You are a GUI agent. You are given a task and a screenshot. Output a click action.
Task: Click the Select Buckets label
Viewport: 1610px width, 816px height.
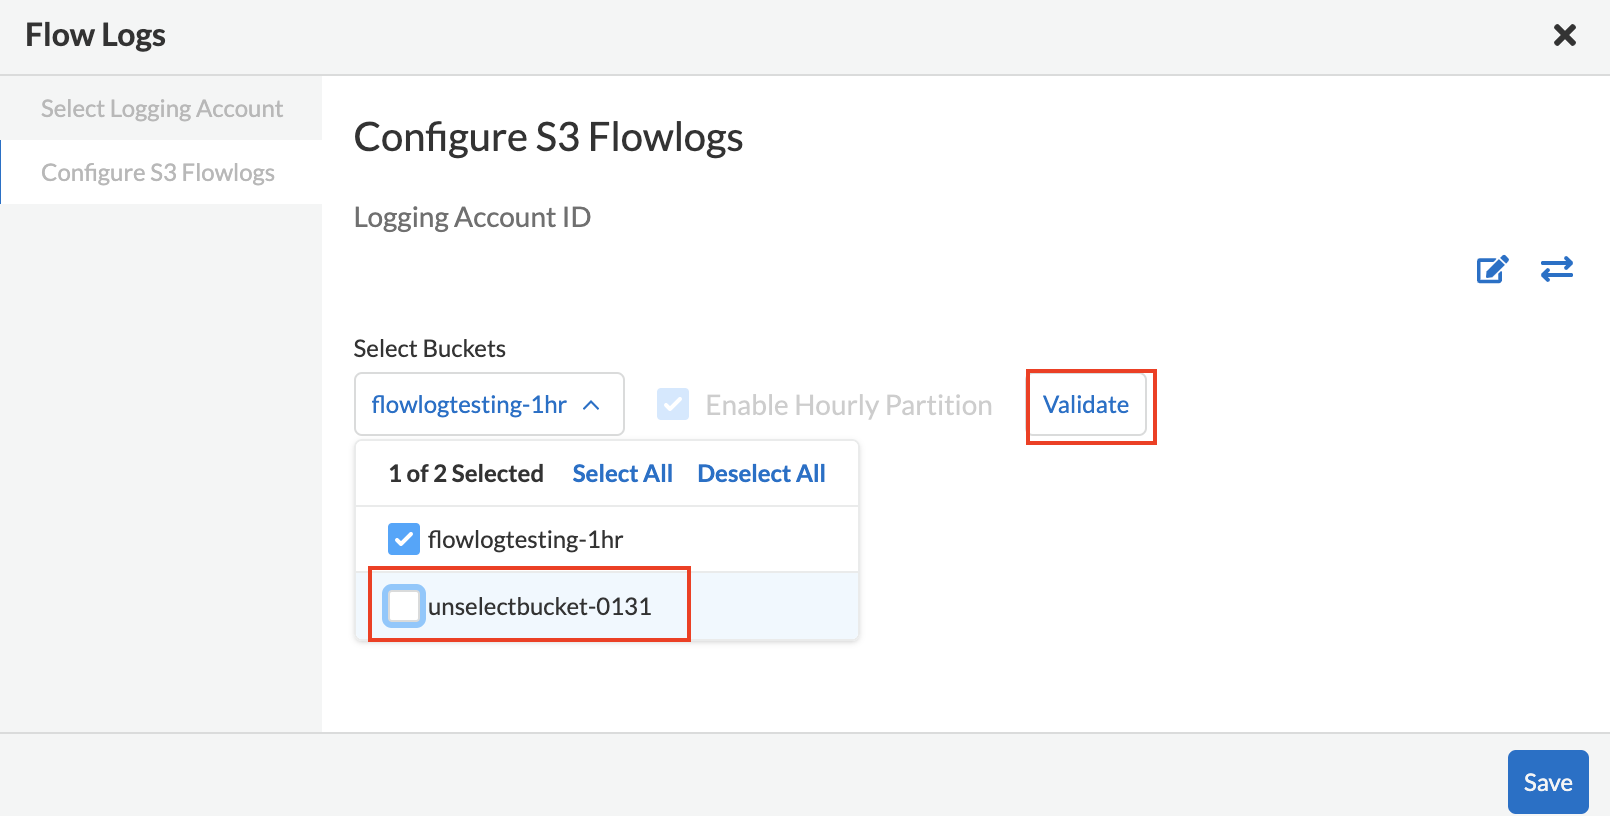point(430,349)
